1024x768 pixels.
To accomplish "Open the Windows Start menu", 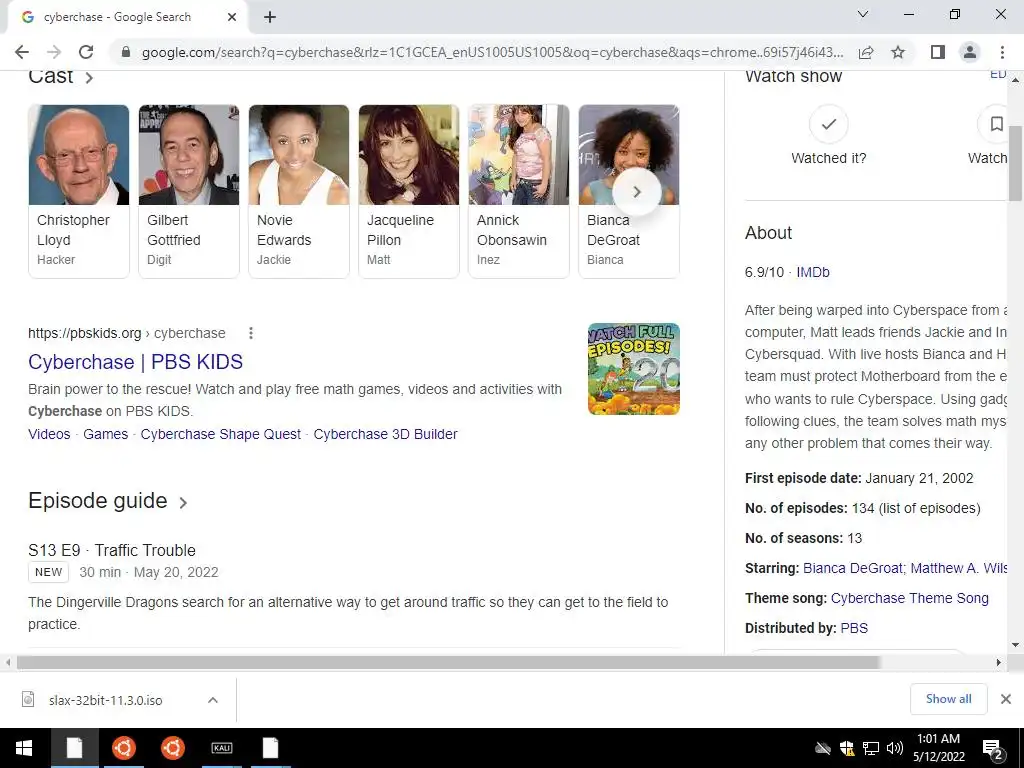I will [x=24, y=748].
